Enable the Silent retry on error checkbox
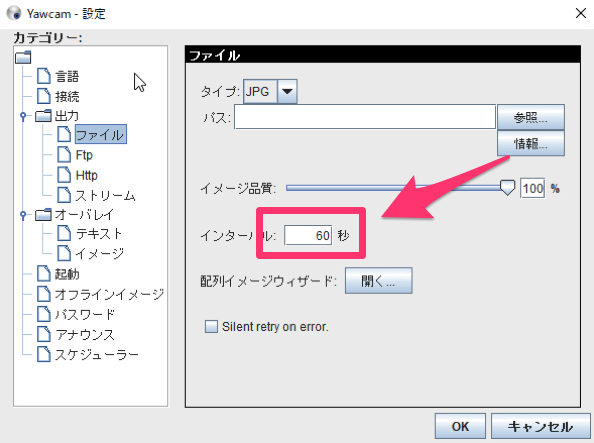 (211, 326)
